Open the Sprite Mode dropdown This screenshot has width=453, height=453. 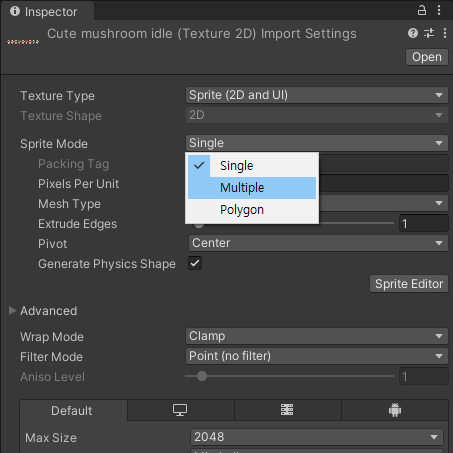coord(317,143)
